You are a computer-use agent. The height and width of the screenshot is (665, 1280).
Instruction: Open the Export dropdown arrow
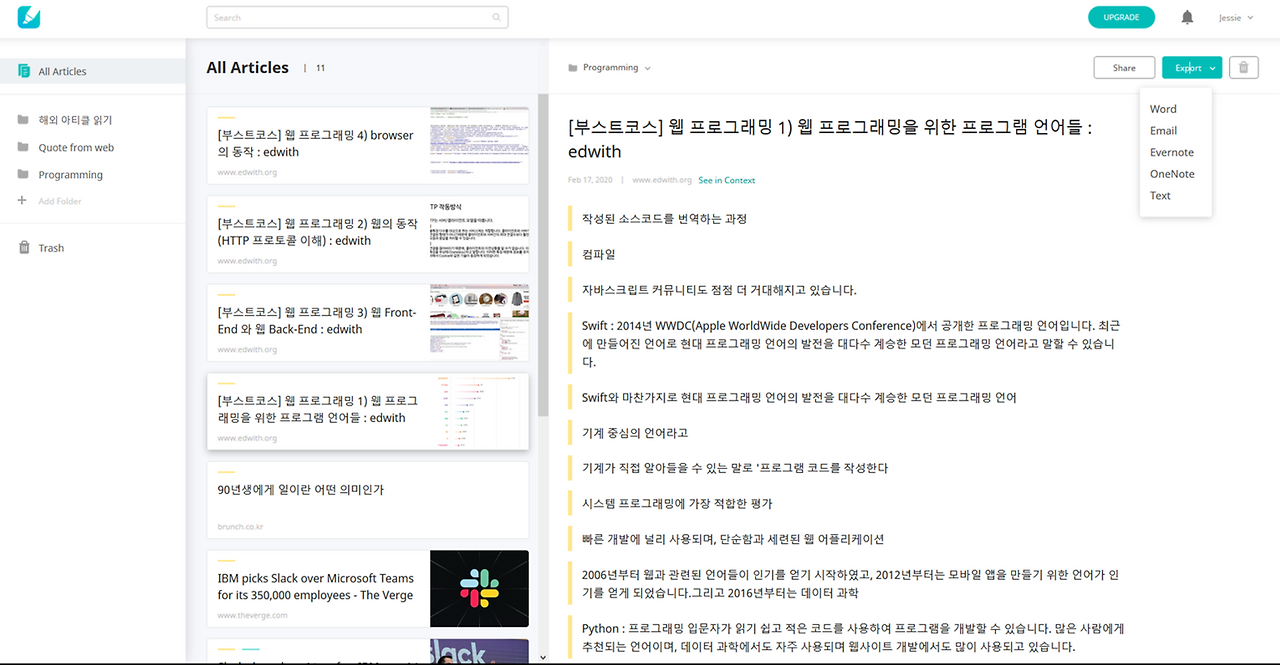(x=1213, y=68)
